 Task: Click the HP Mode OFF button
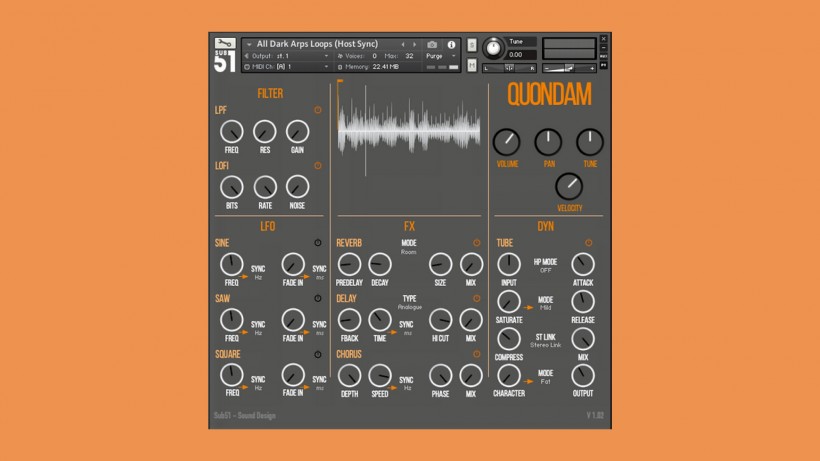pos(545,266)
